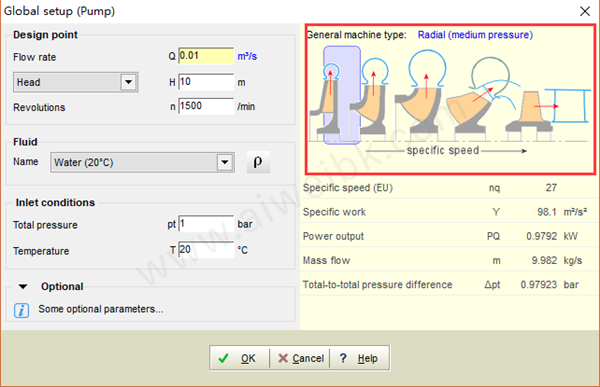The height and width of the screenshot is (387, 600).
Task: Click the blue info icon in Optional
Action: (x=21, y=310)
